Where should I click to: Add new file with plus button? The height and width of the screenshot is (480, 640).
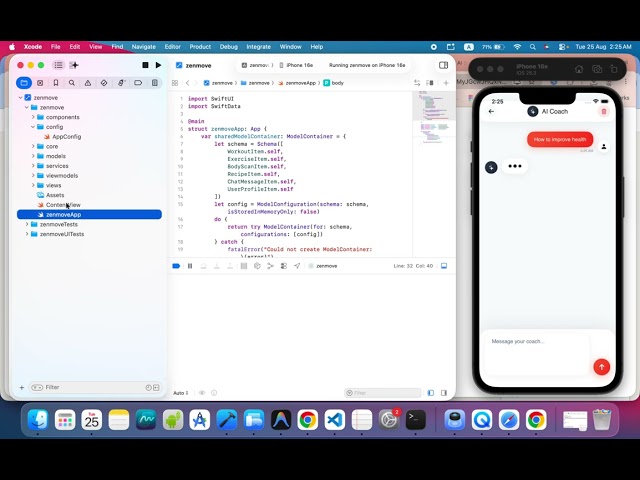[x=22, y=387]
